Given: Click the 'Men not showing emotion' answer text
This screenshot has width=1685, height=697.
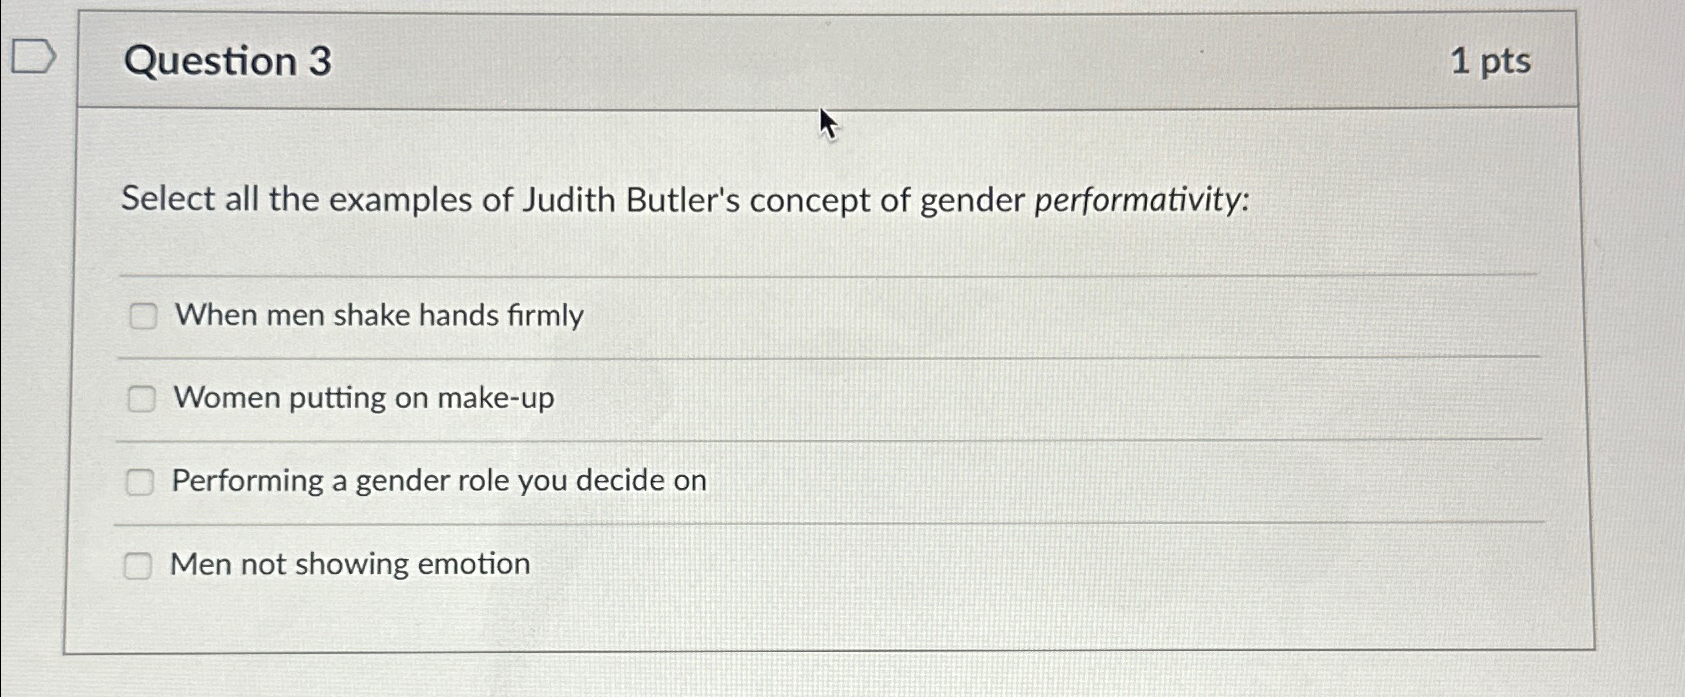Looking at the screenshot, I should pos(350,565).
